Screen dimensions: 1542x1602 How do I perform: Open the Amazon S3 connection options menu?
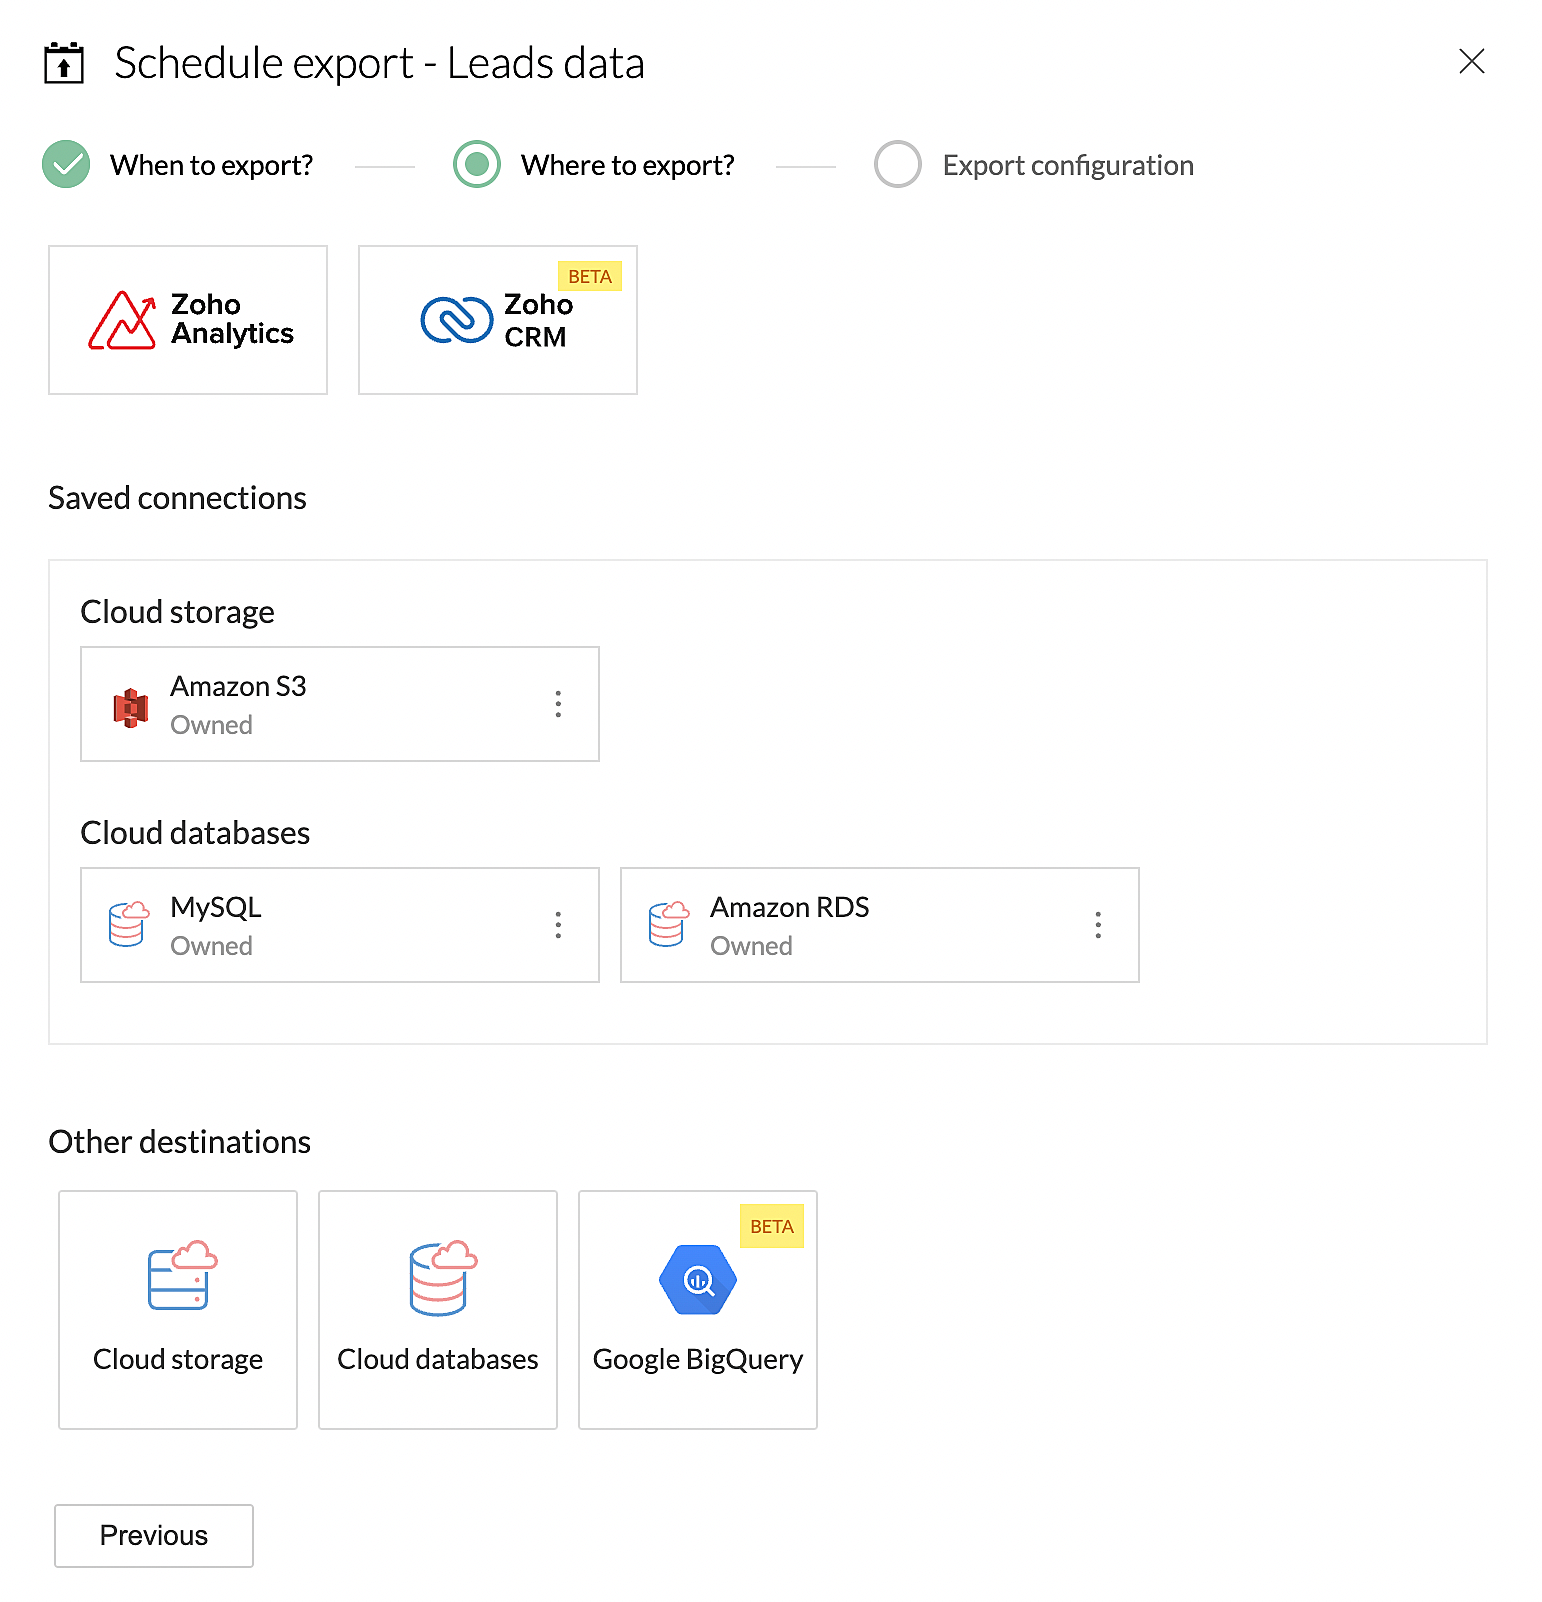coord(558,704)
